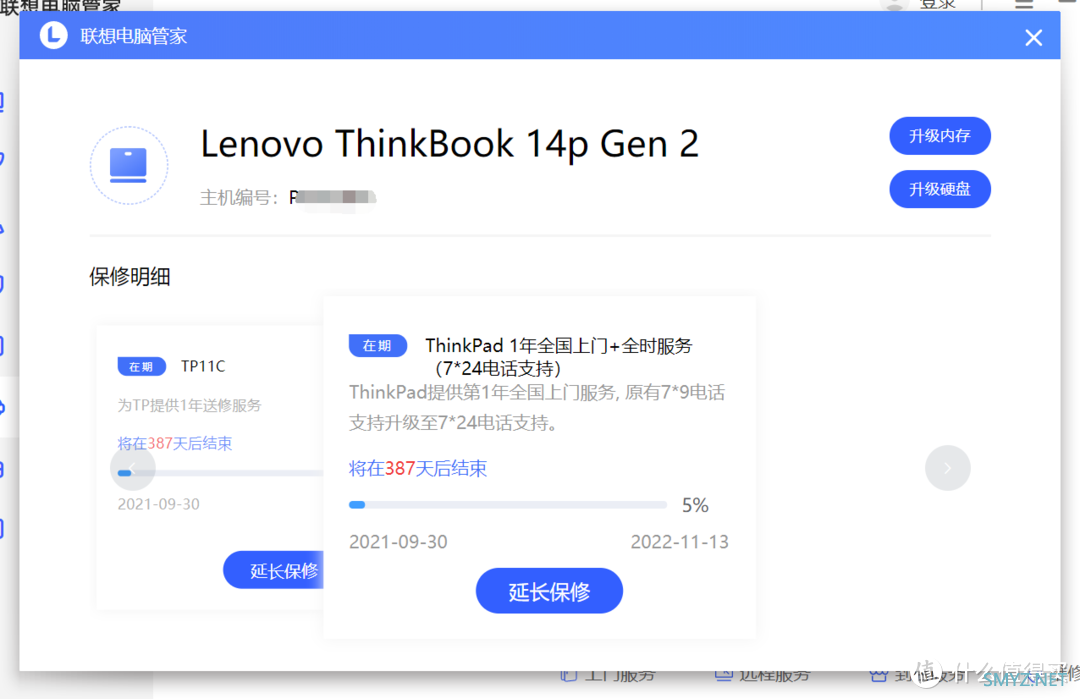This screenshot has width=1080, height=699.
Task: Show previous warranty card with left arrow
Action: [x=132, y=468]
